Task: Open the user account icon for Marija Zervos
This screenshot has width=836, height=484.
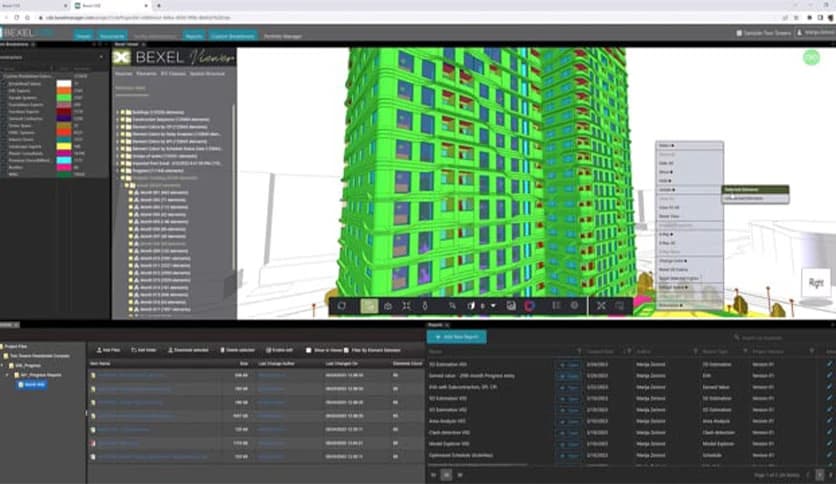Action: (800, 33)
